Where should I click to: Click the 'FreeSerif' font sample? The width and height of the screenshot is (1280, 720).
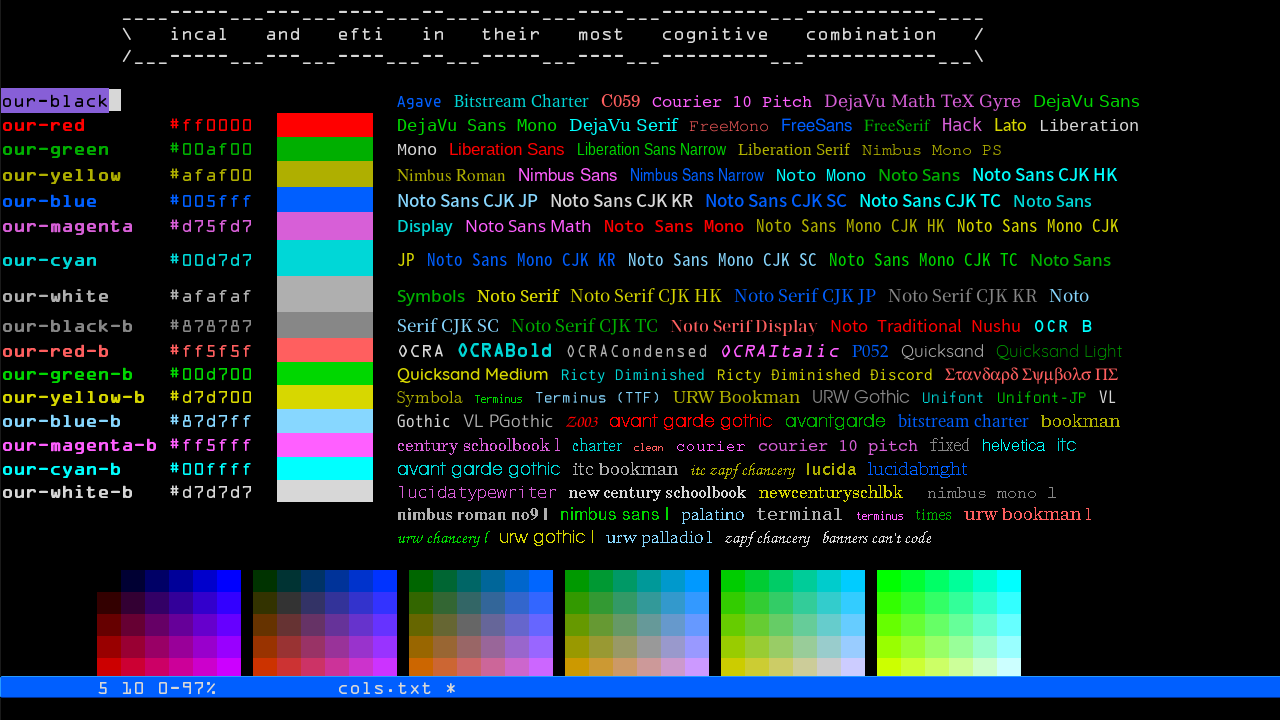click(x=896, y=126)
